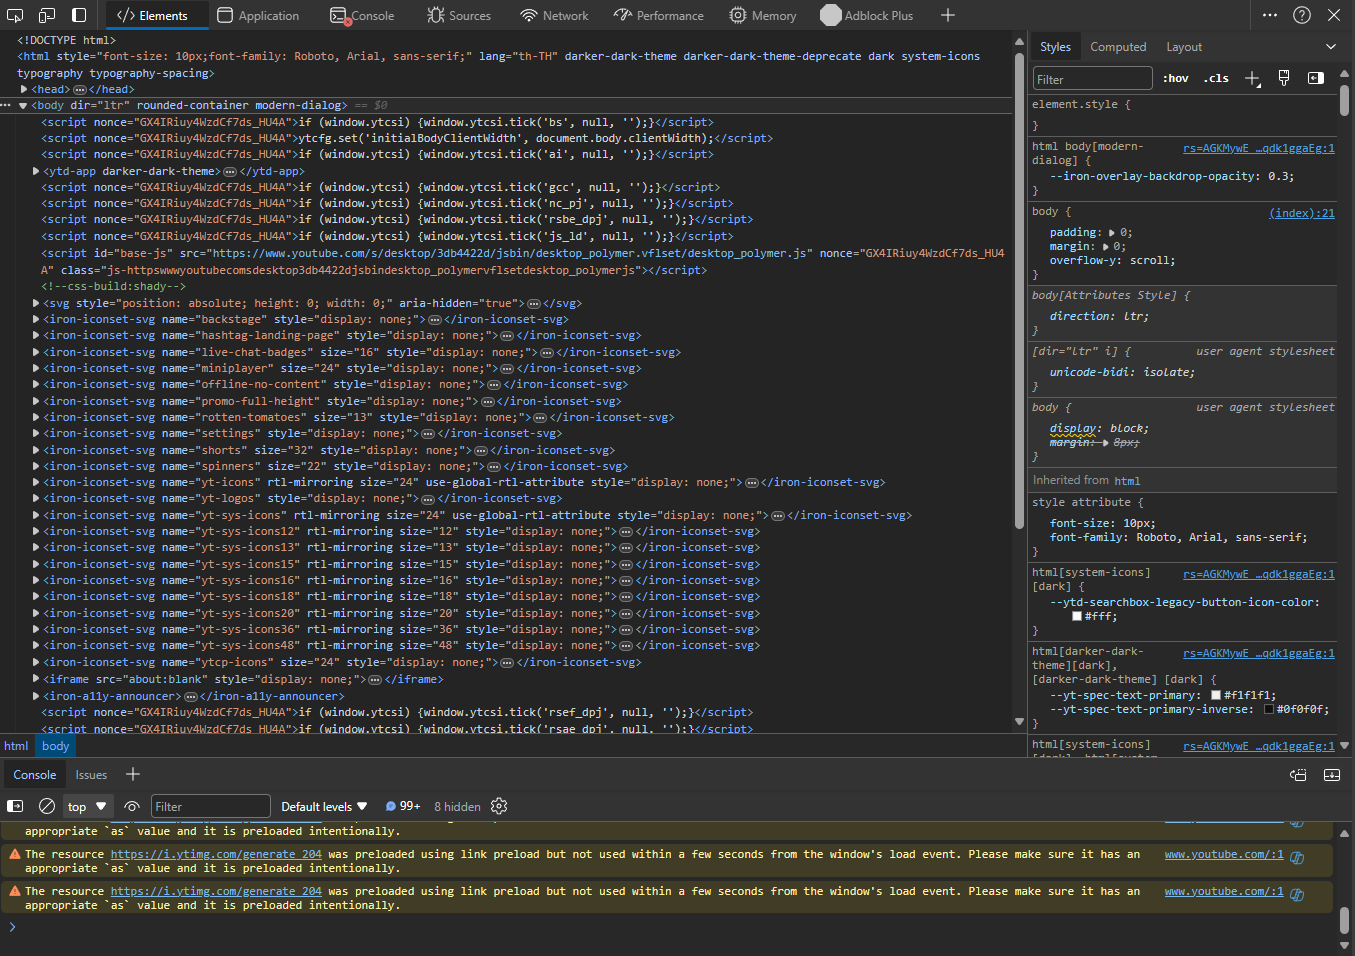Focus the Styles pane Filter input
Viewport: 1355px width, 956px height.
[1092, 78]
